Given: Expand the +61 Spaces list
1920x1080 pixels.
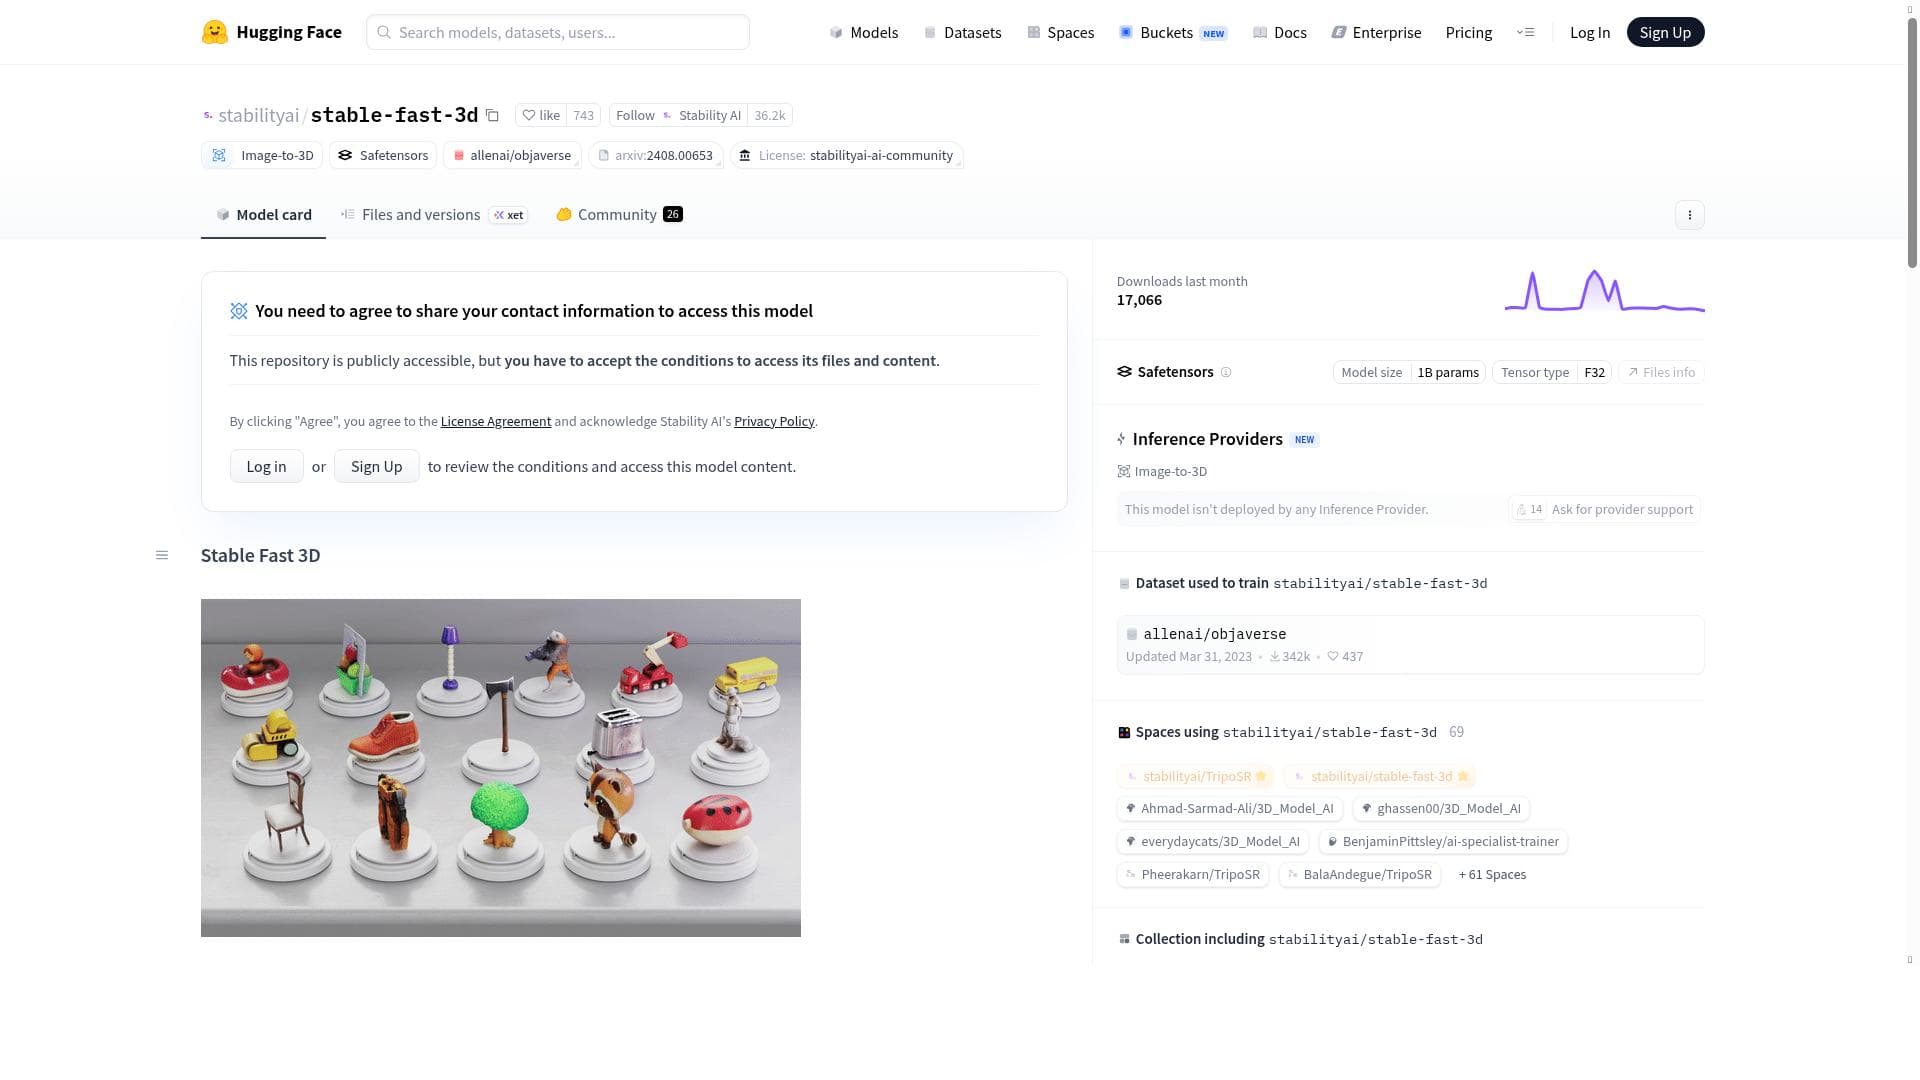Looking at the screenshot, I should coord(1492,874).
